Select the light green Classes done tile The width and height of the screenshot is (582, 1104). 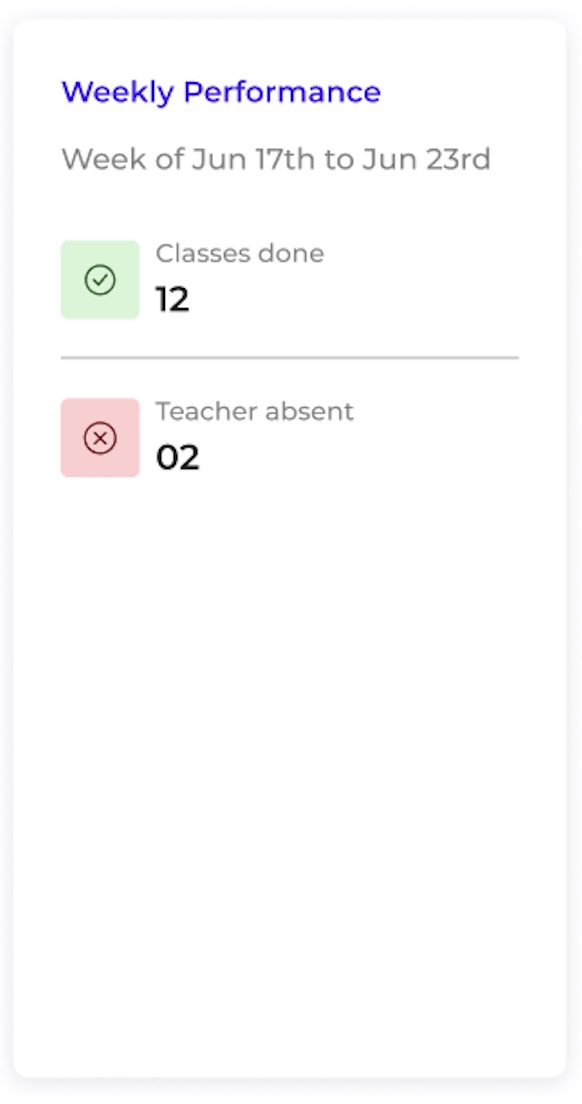(x=100, y=280)
